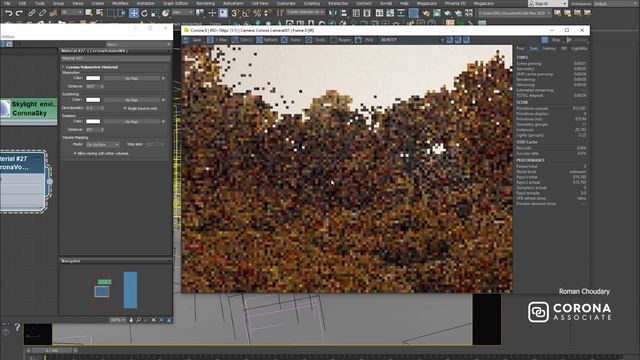This screenshot has height=360, width=640.
Task: Toggle the Percent Snap icon
Action: [257, 13]
